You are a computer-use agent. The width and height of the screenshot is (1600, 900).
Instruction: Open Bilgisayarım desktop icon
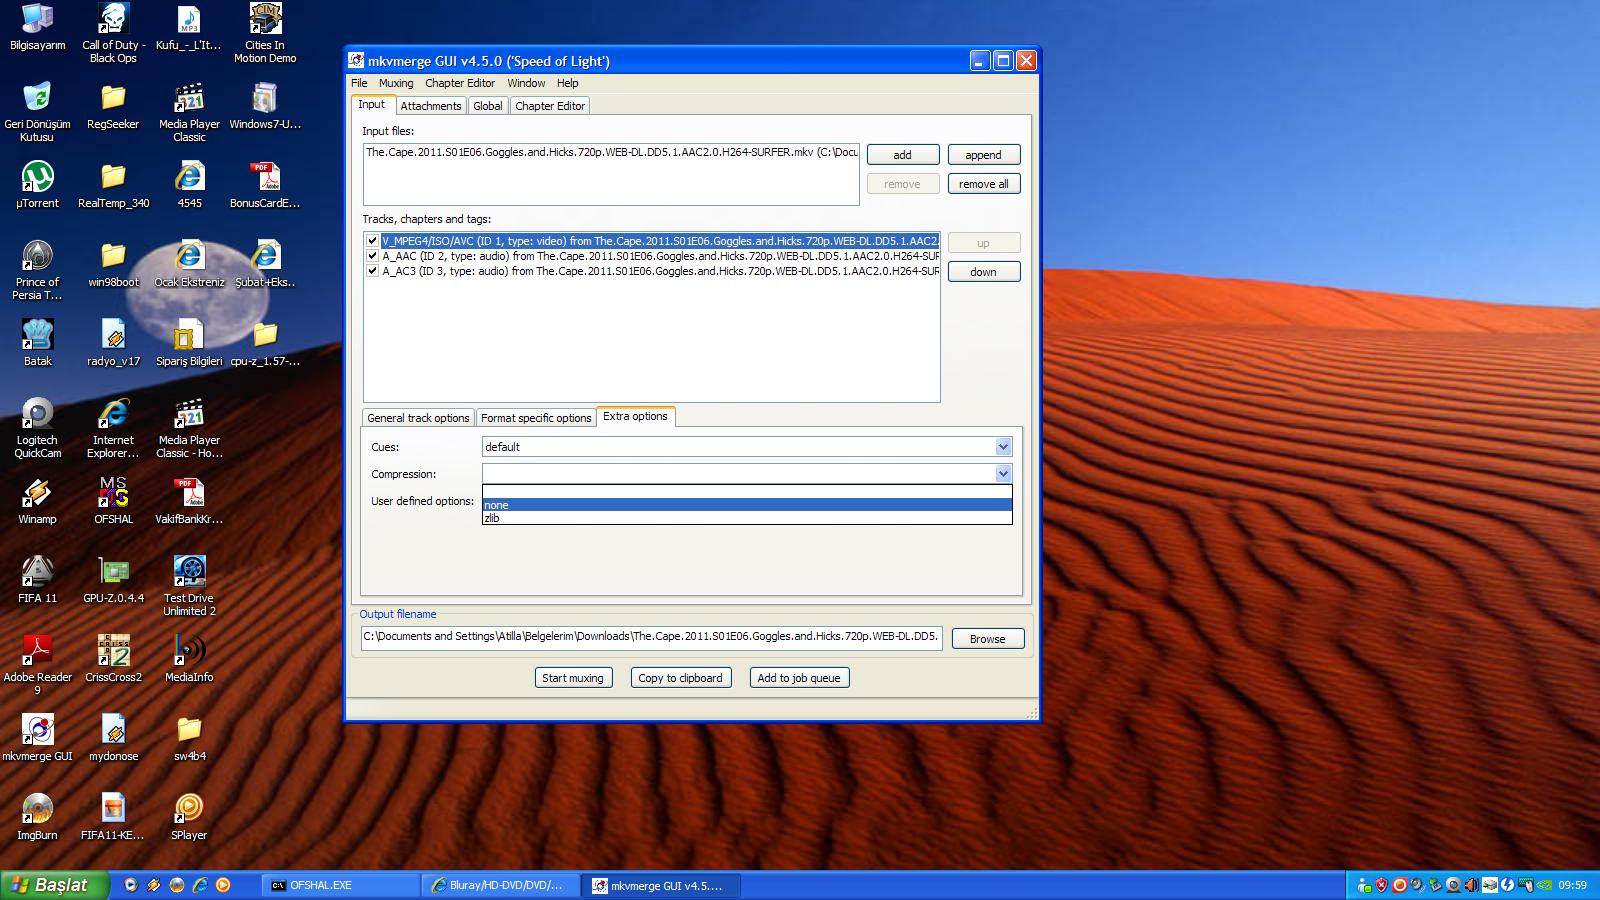click(x=37, y=27)
